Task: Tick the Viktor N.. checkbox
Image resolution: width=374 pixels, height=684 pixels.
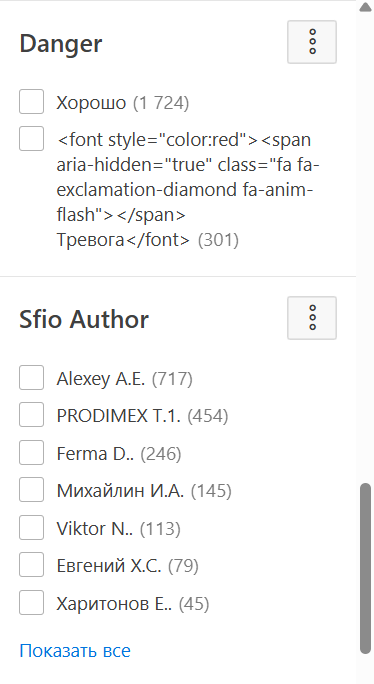Action: click(x=31, y=527)
